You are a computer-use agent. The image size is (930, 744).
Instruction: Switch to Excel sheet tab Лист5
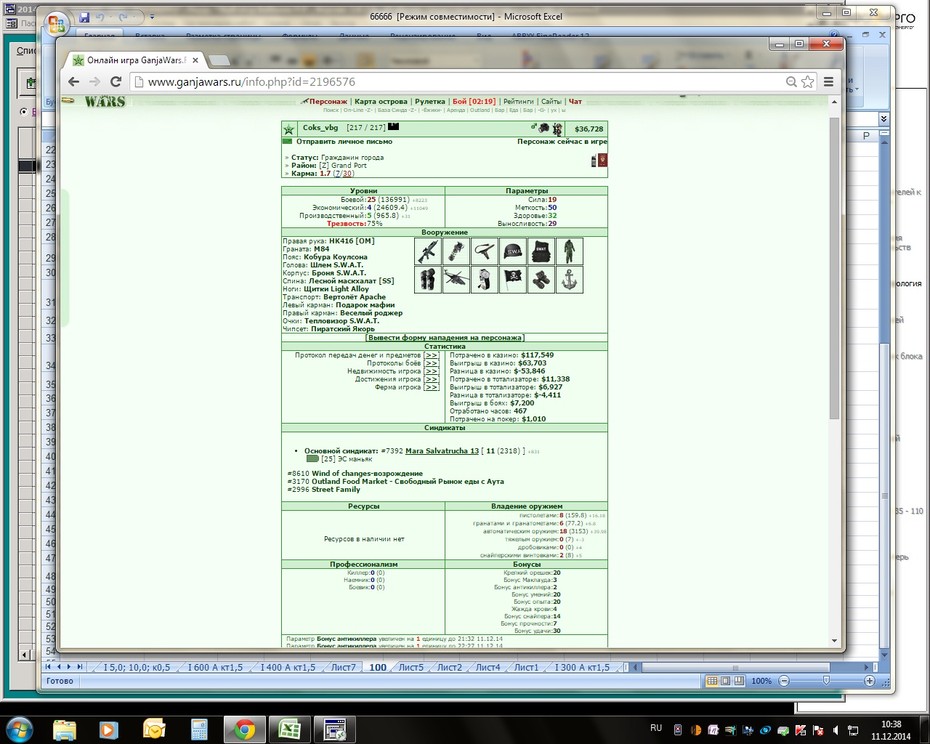click(x=411, y=667)
